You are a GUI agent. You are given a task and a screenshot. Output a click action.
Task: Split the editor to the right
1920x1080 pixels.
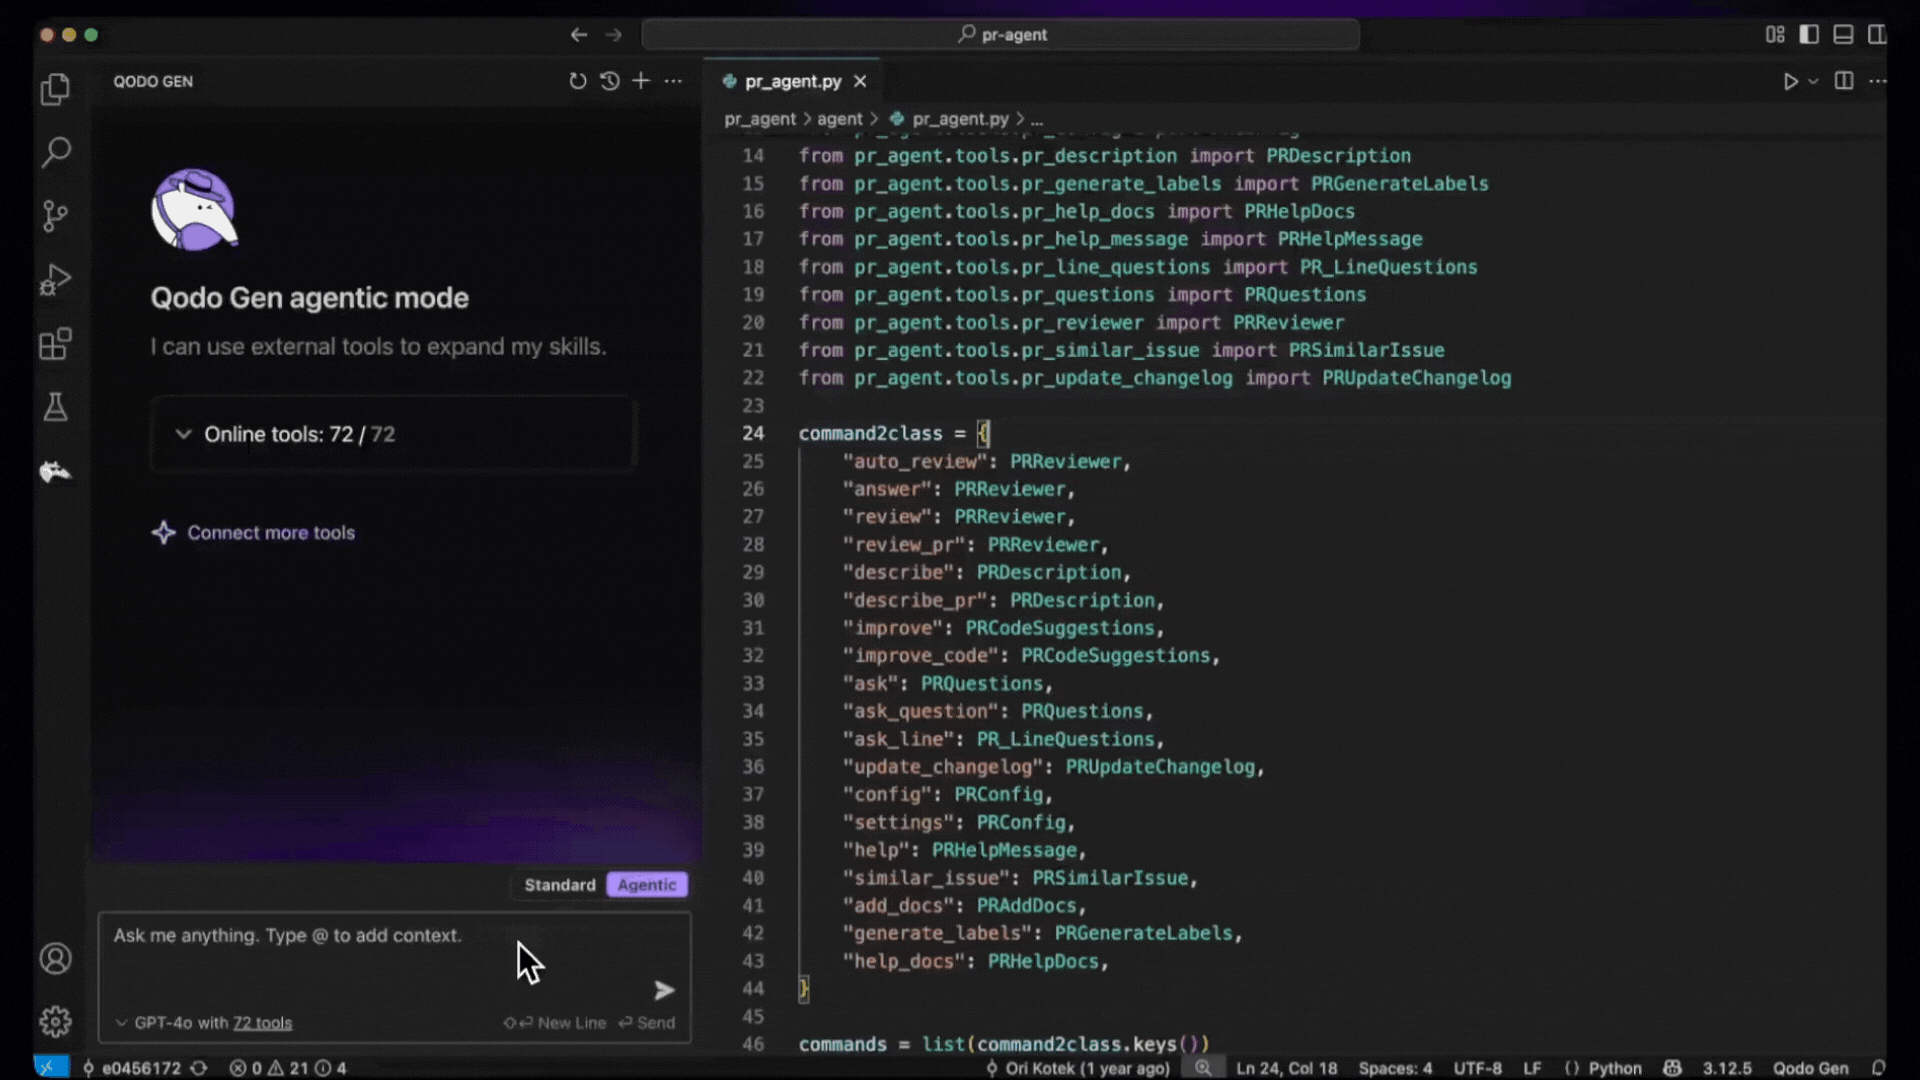click(x=1844, y=81)
